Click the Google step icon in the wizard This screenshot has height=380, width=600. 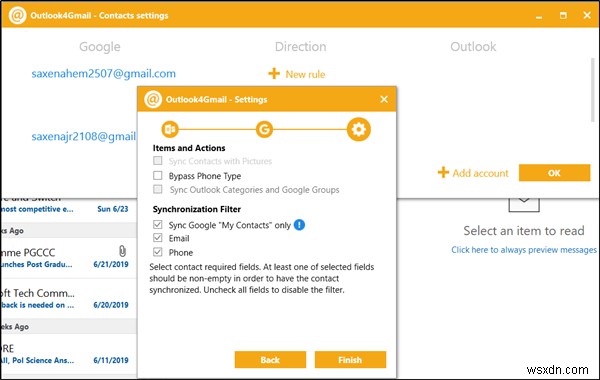pyautogui.click(x=264, y=129)
